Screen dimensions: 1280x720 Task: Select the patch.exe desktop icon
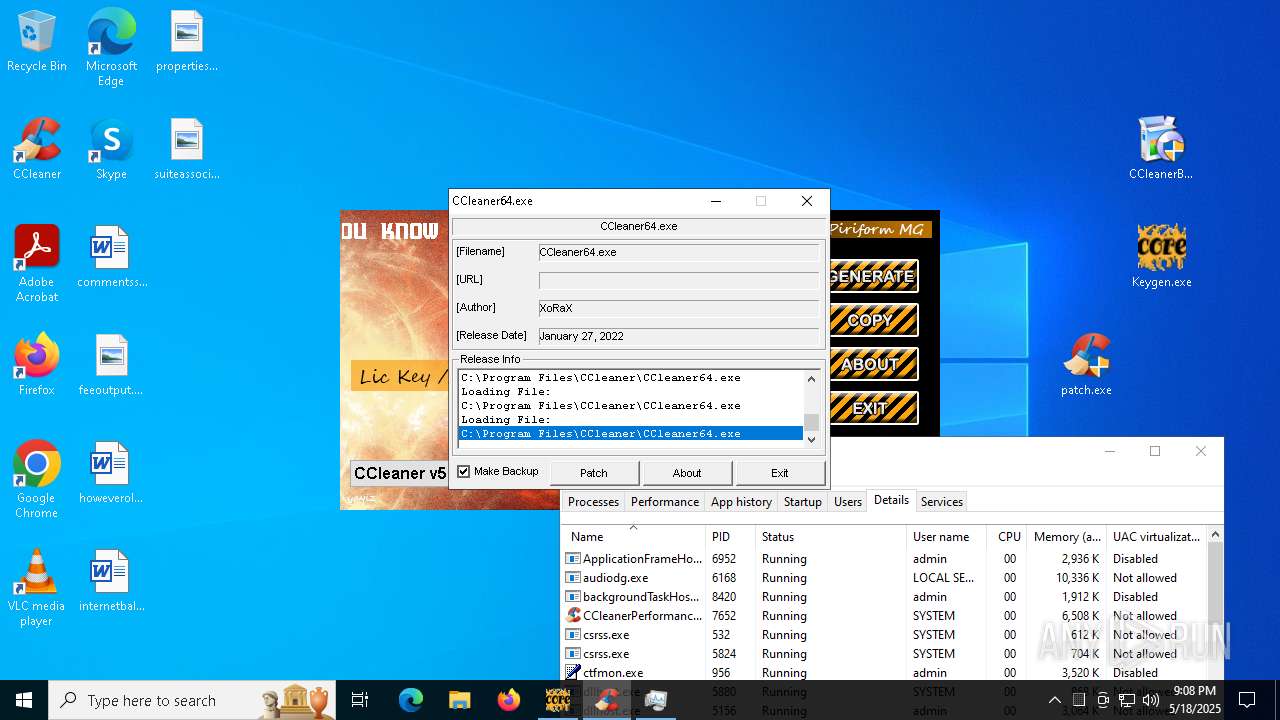click(1087, 365)
